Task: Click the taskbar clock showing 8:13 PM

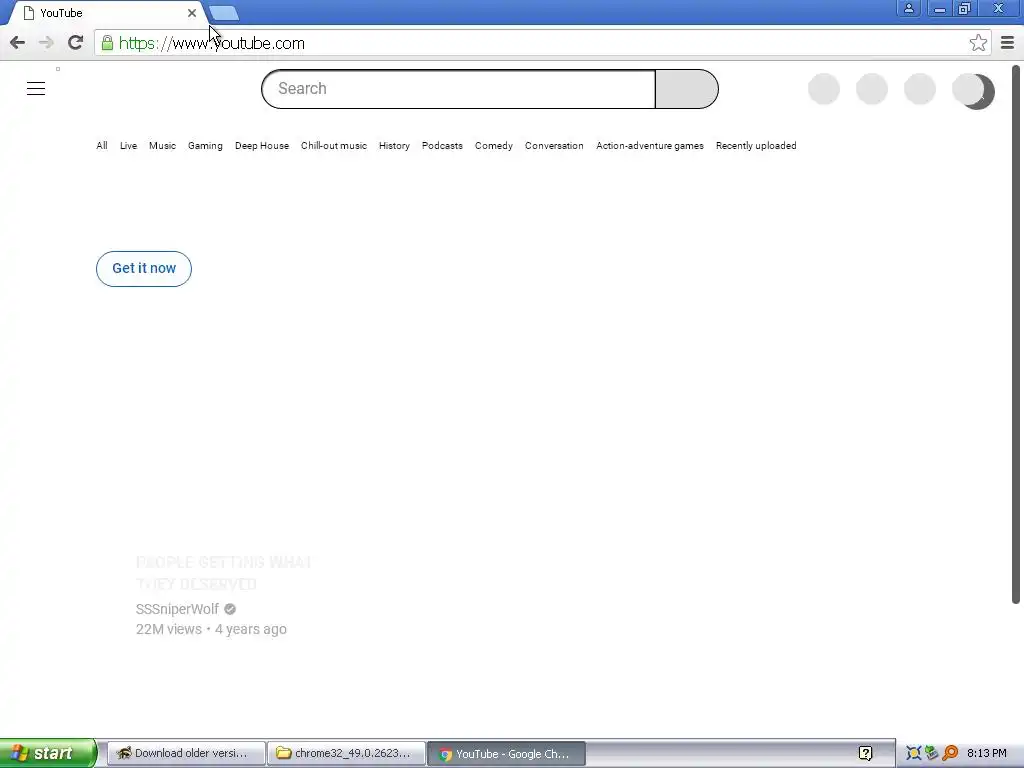Action: click(x=987, y=753)
